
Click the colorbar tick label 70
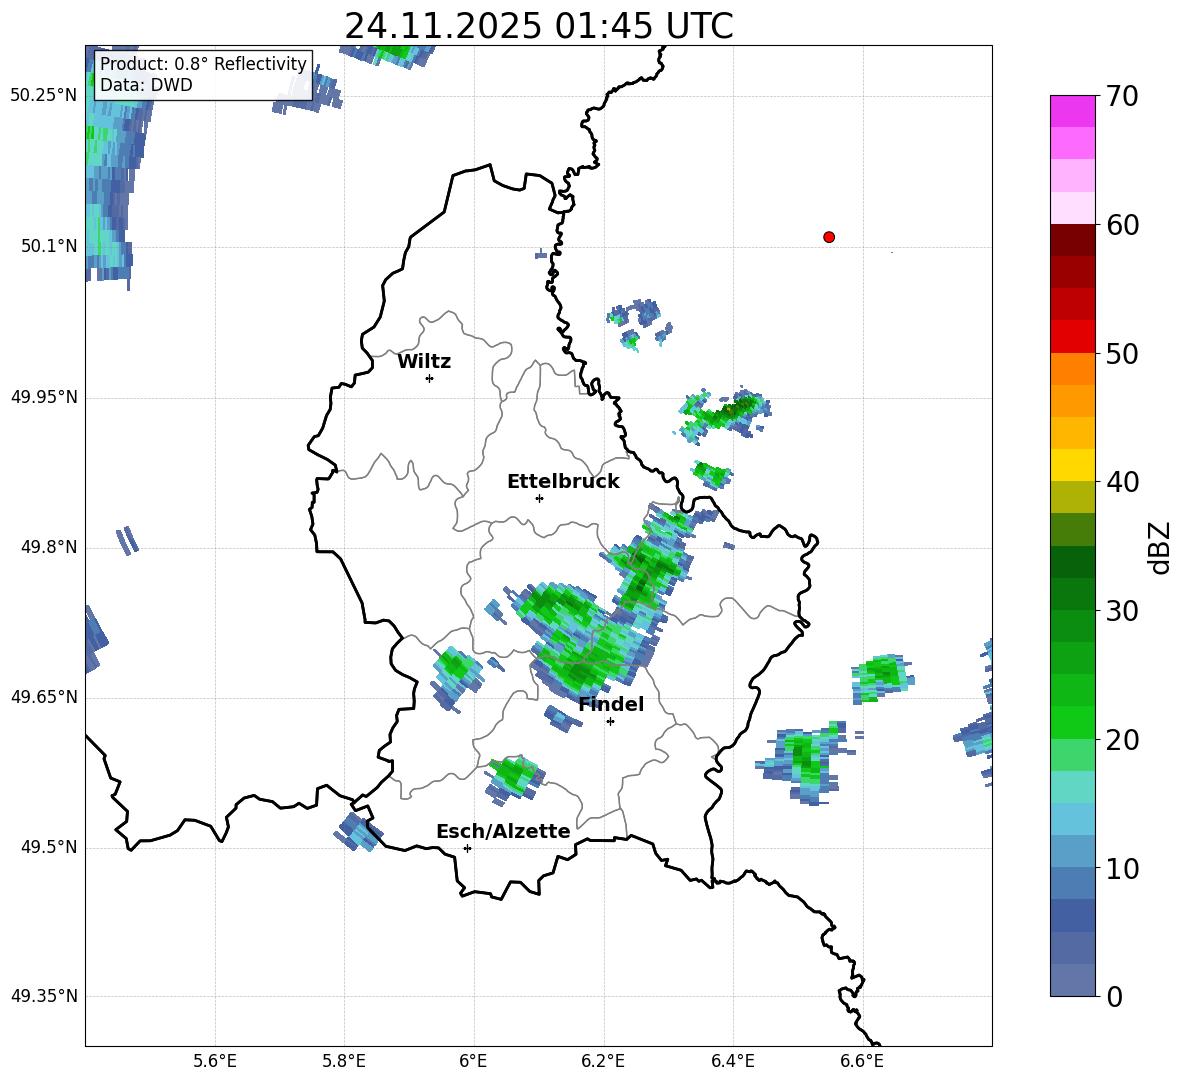pyautogui.click(x=1122, y=96)
